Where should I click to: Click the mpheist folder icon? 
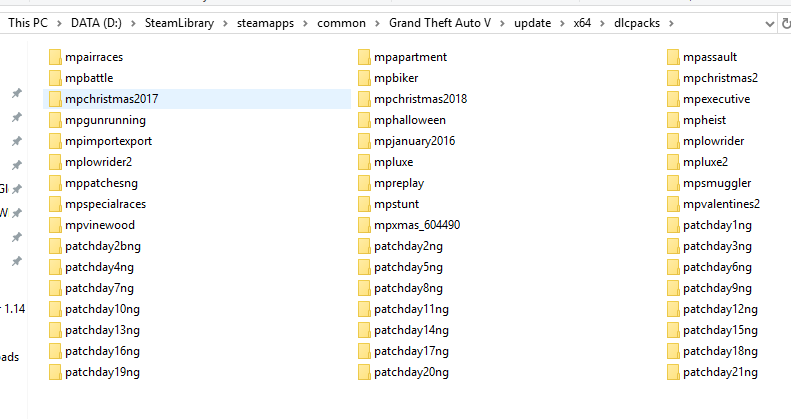pos(673,120)
